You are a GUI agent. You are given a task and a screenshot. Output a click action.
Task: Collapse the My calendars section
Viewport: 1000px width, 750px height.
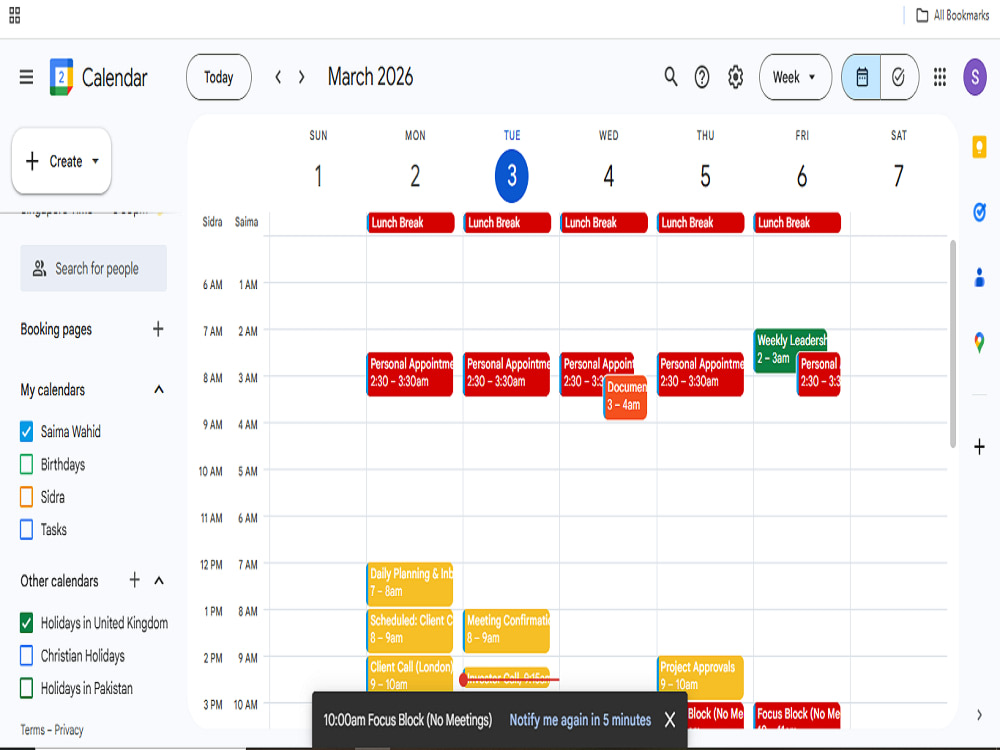pos(159,390)
